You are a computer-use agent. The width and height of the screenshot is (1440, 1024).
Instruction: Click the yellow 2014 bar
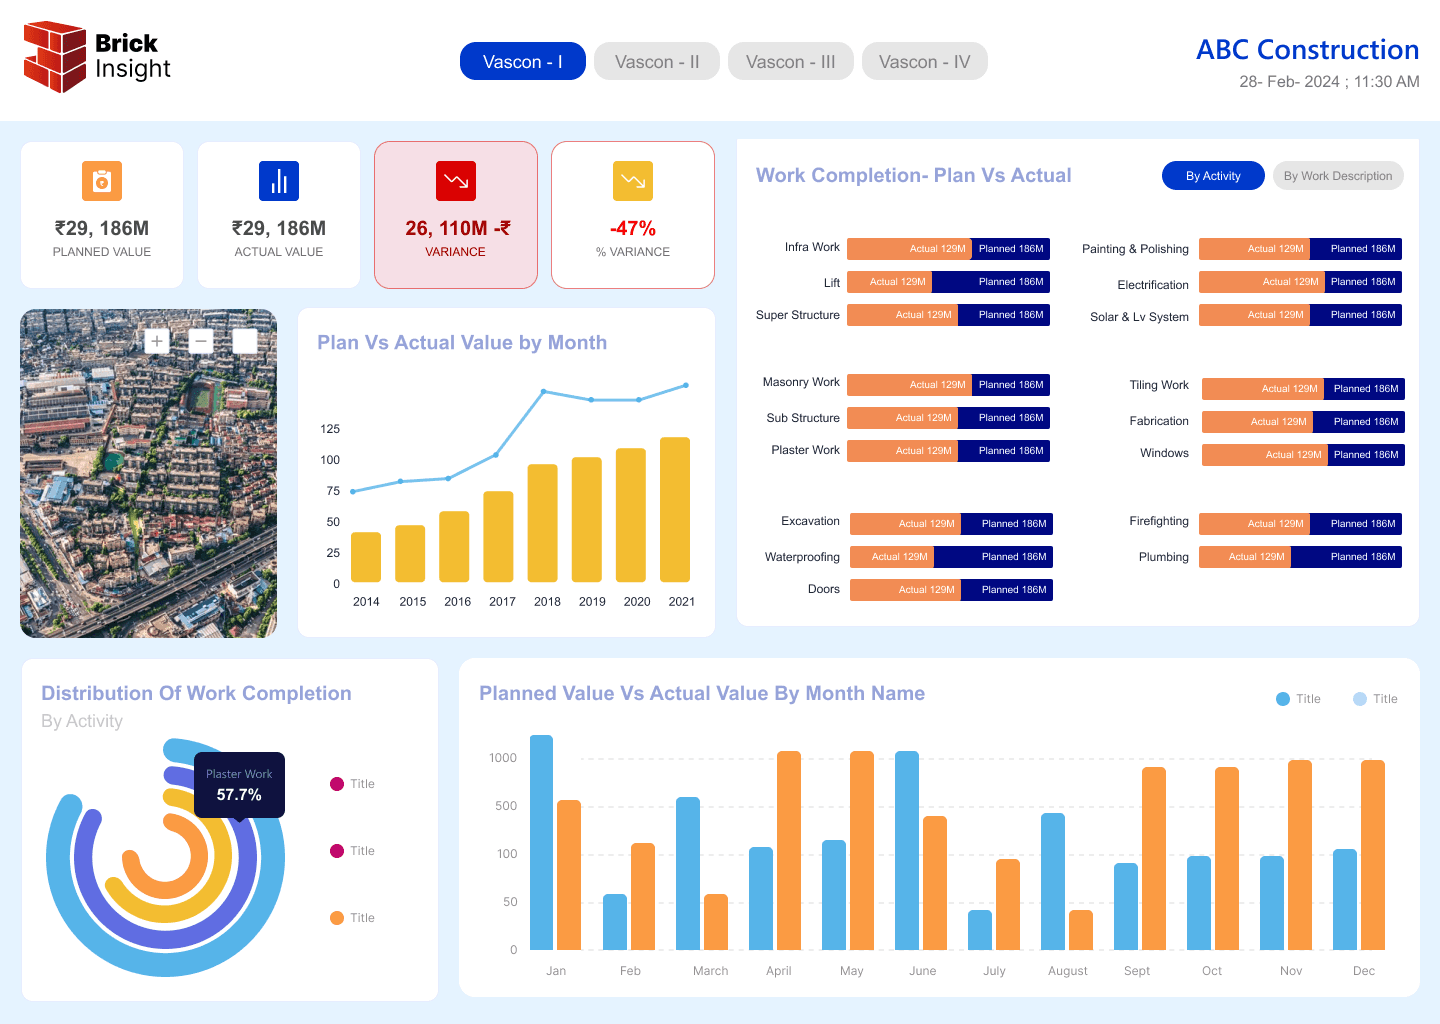(366, 557)
